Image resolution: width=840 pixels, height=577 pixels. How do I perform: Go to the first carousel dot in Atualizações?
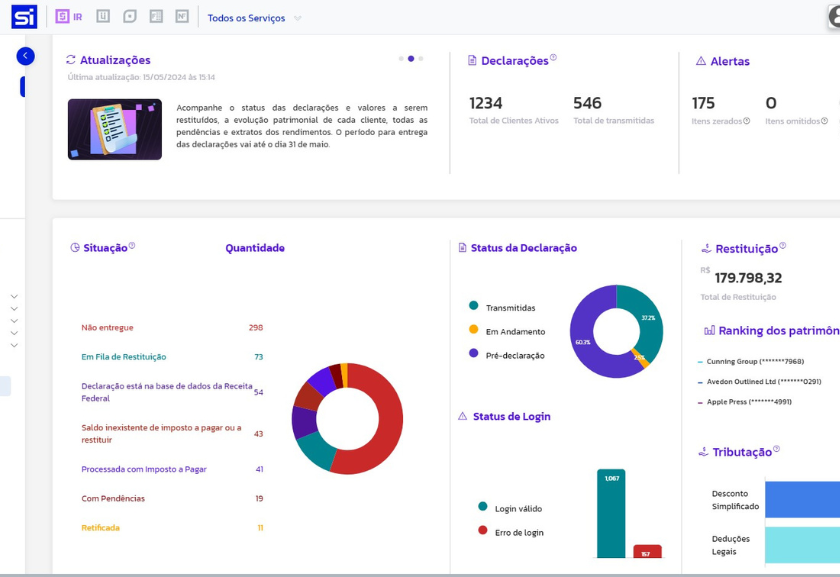pos(401,59)
